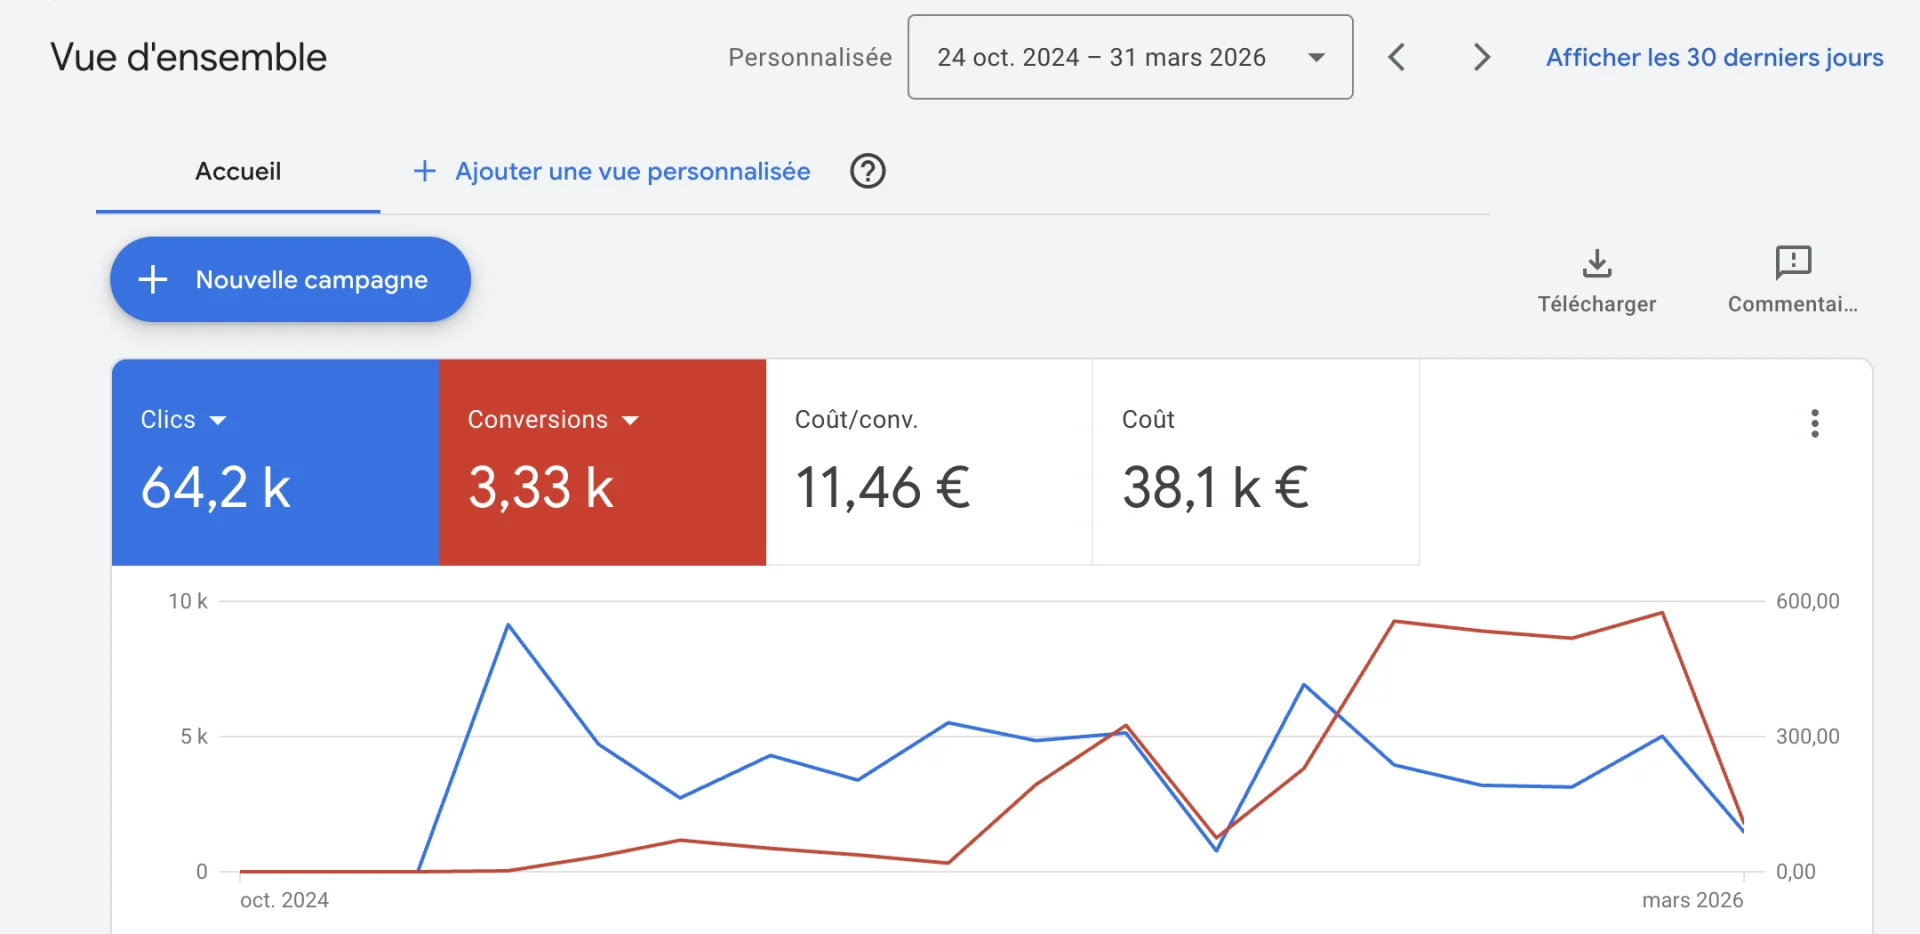
Task: Click the Télécharger download icon
Action: pos(1597,263)
